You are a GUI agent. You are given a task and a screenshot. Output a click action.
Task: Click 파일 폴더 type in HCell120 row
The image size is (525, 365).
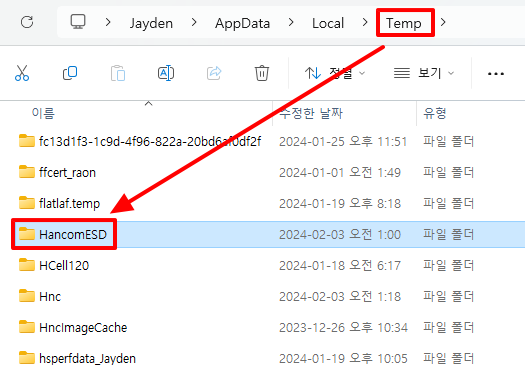click(449, 266)
